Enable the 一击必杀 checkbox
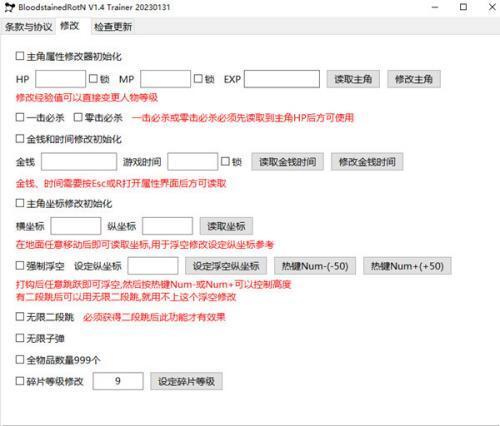This screenshot has width=500, height=426. point(20,117)
